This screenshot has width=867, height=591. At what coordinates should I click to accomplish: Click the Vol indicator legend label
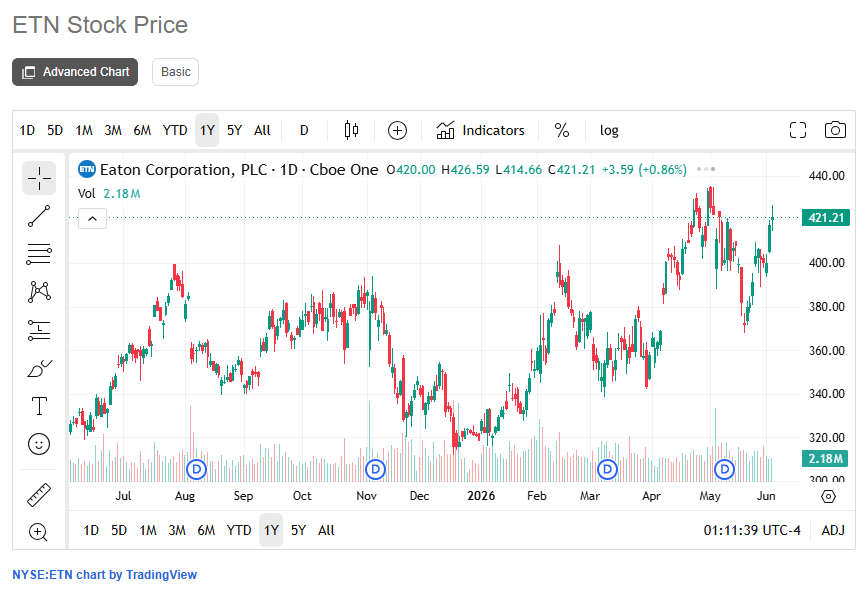[86, 193]
